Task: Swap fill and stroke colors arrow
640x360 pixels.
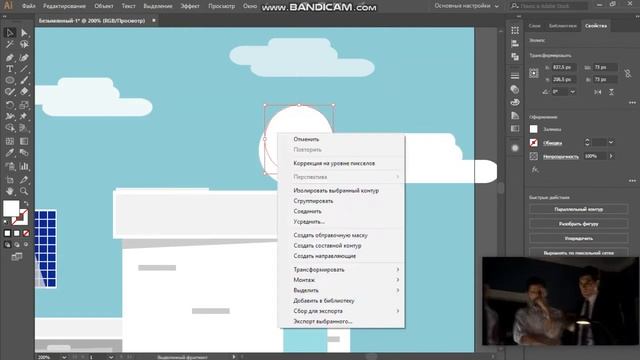Action: coord(27,203)
